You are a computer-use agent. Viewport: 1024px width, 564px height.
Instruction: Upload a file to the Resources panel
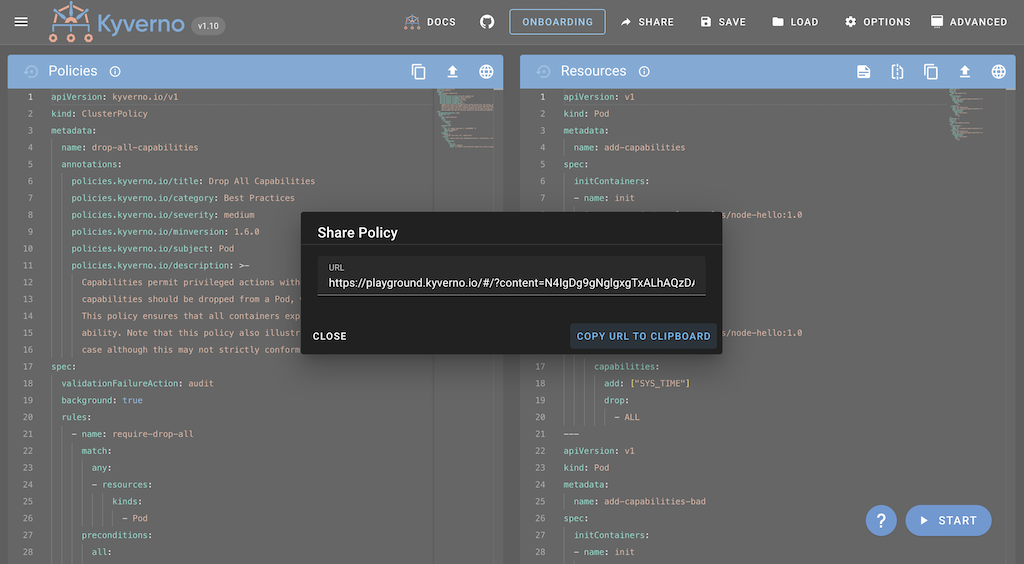tap(965, 71)
